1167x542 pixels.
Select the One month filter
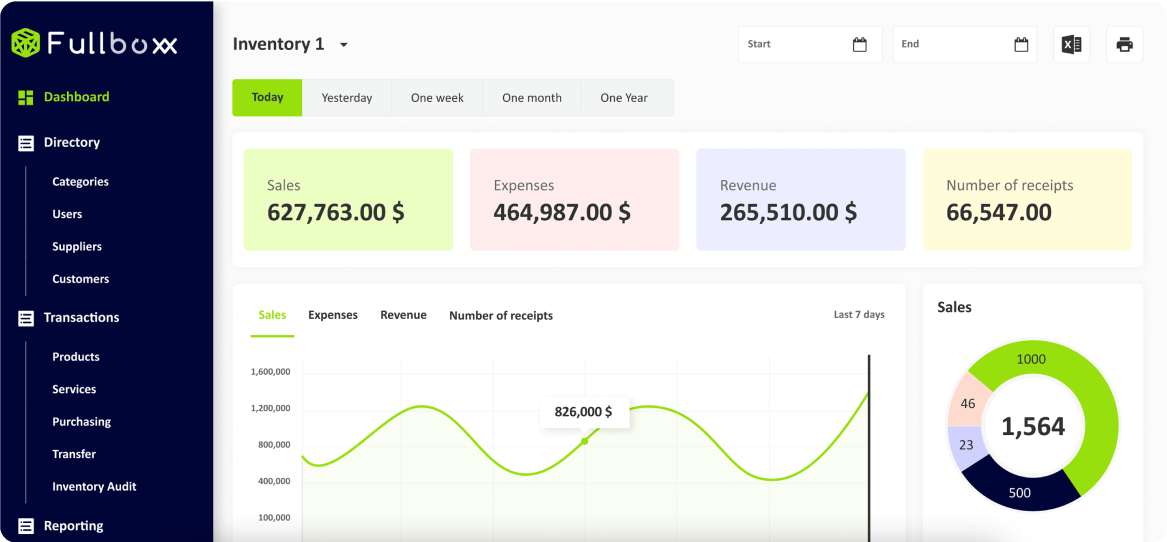(x=531, y=98)
